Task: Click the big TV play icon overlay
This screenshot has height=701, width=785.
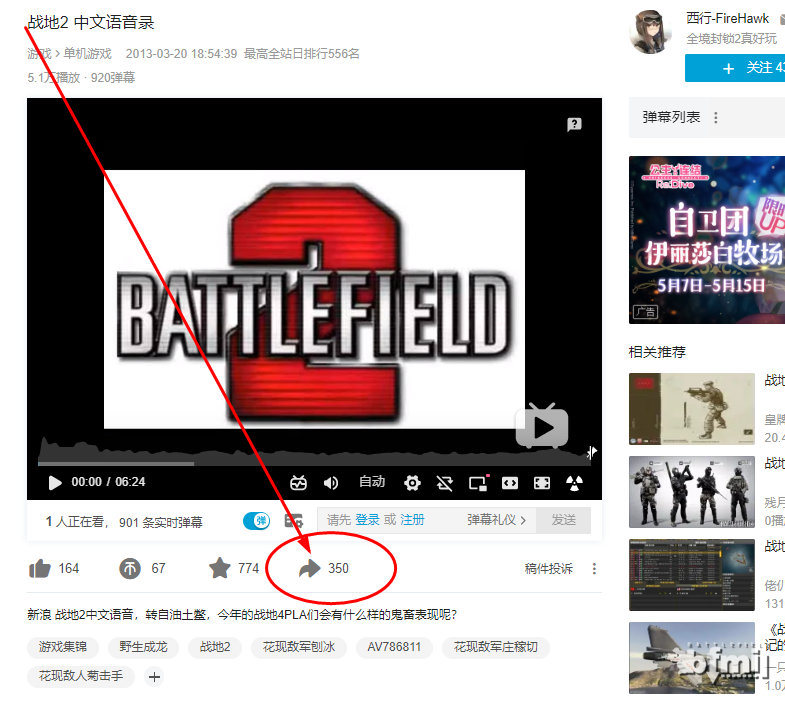Action: pos(542,426)
